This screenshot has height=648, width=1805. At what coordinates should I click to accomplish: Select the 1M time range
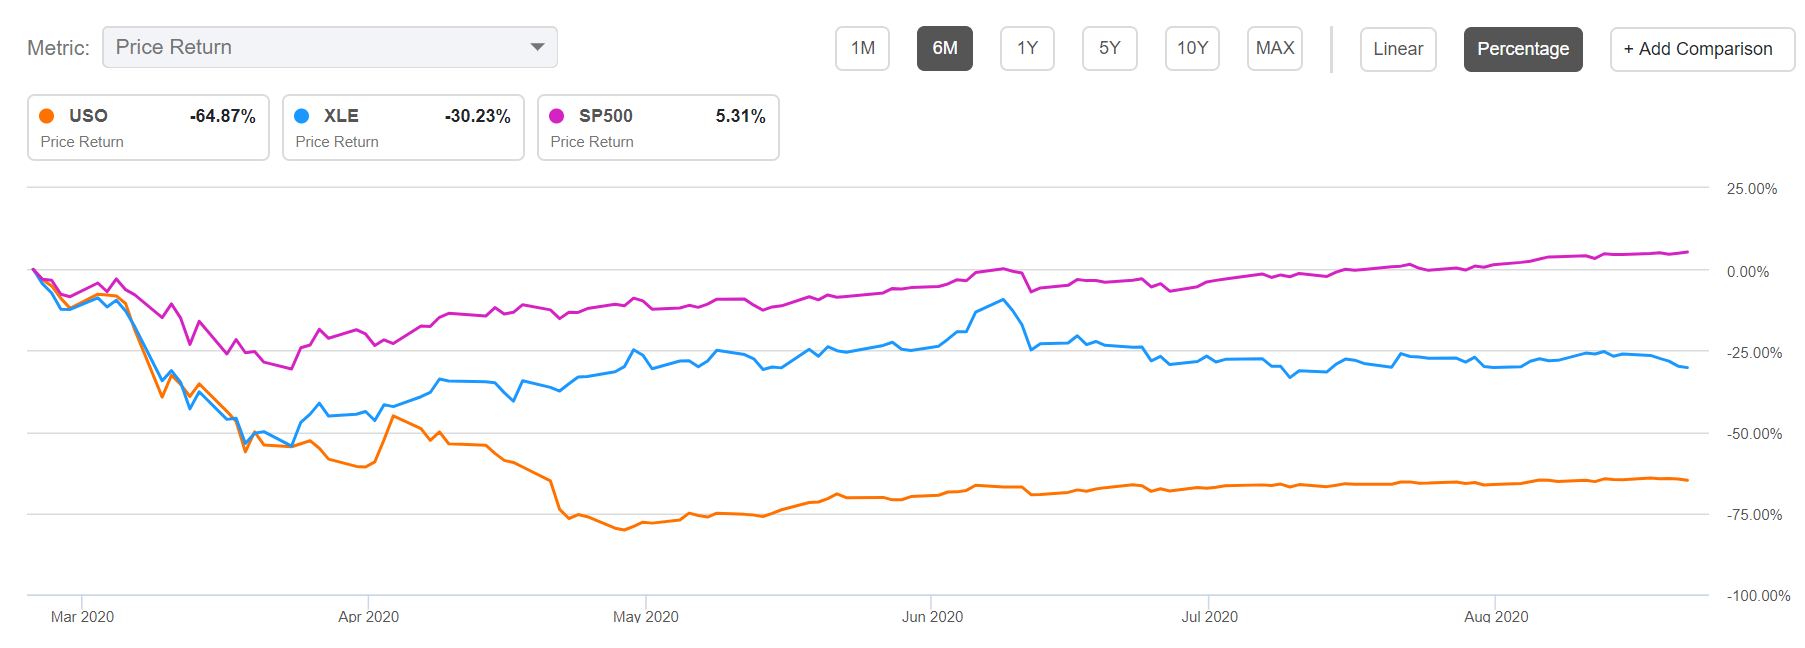[862, 47]
